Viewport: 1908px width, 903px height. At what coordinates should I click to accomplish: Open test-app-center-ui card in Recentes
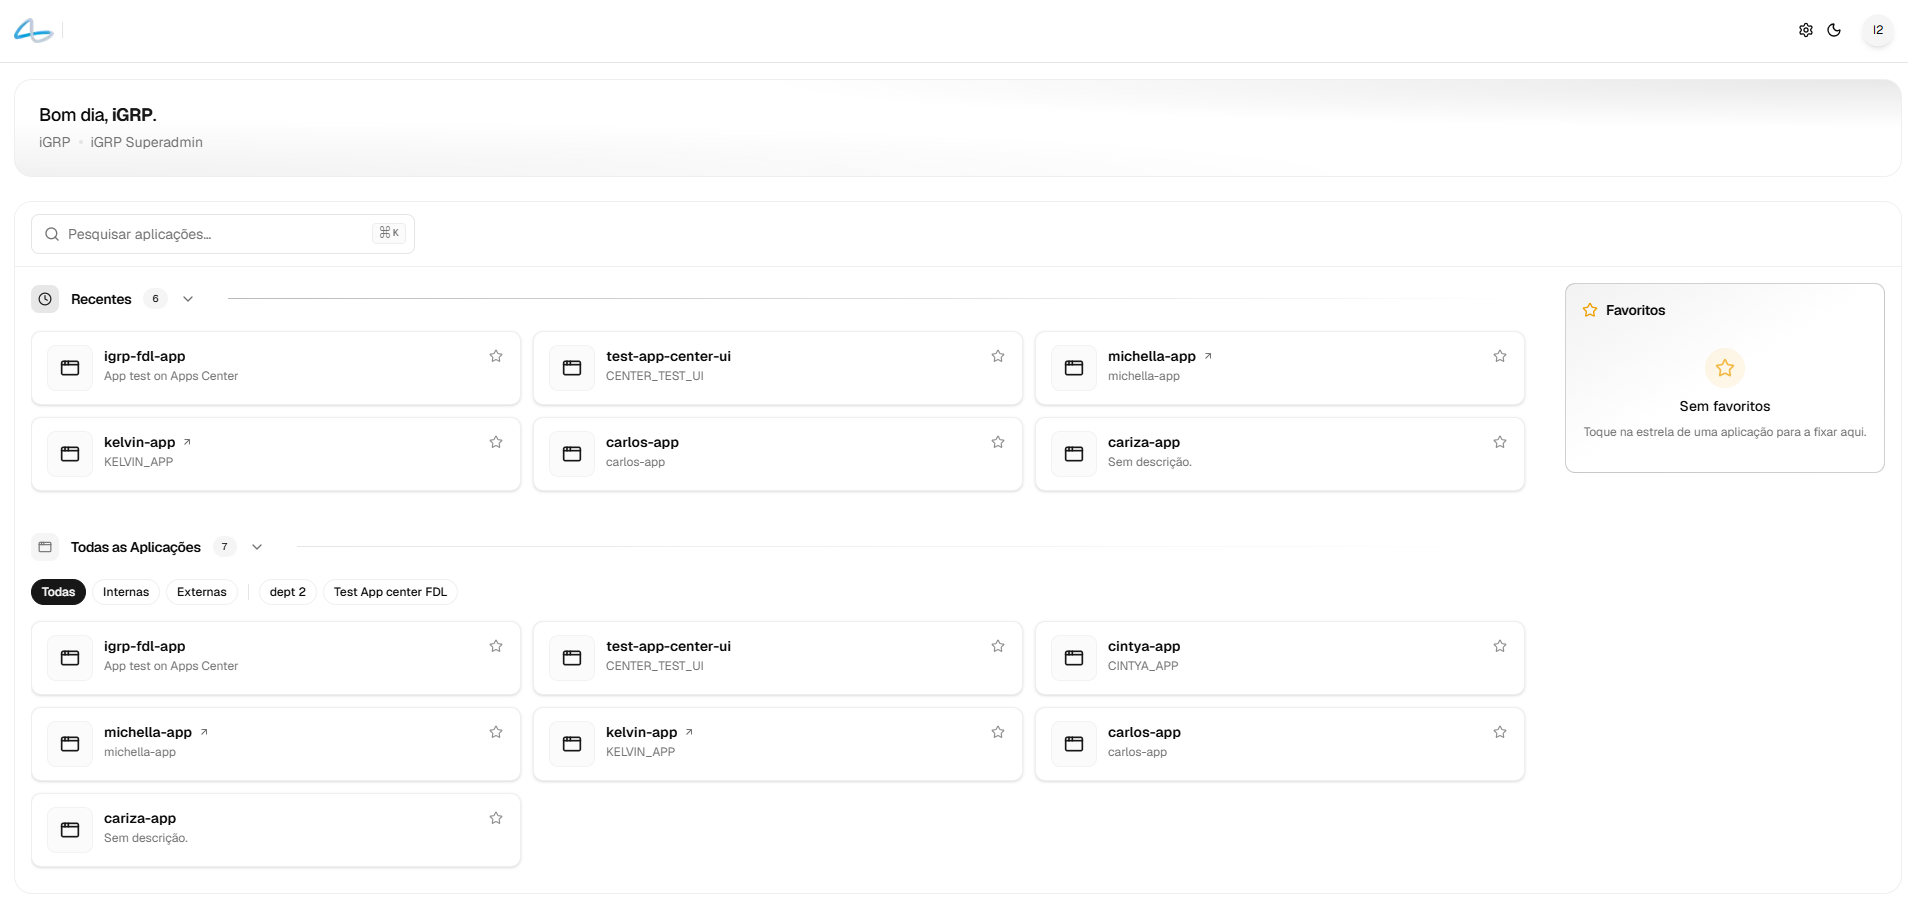(778, 368)
